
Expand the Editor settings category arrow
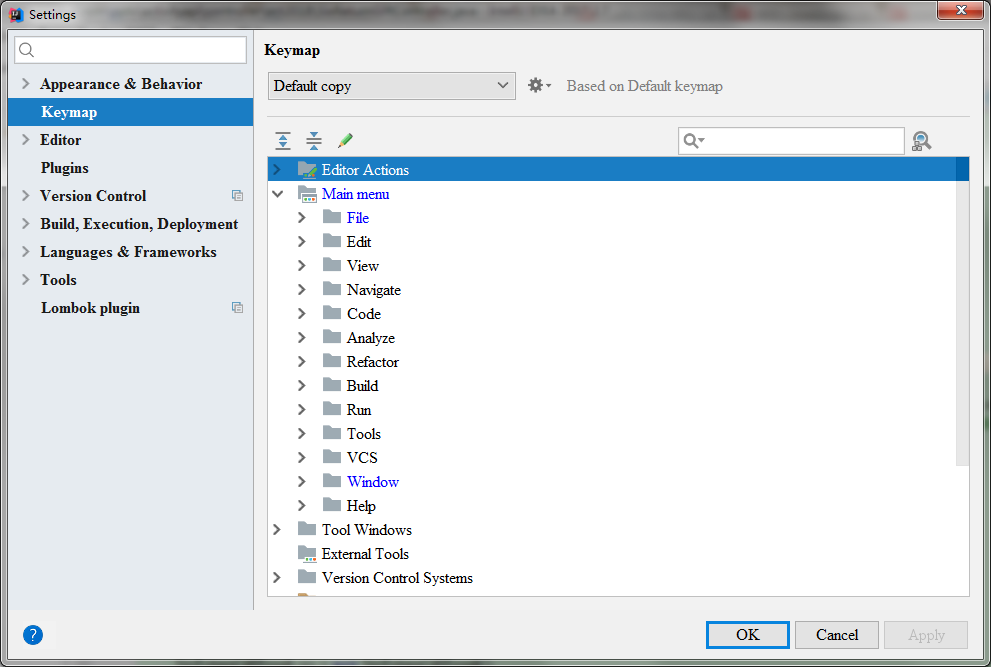(25, 140)
